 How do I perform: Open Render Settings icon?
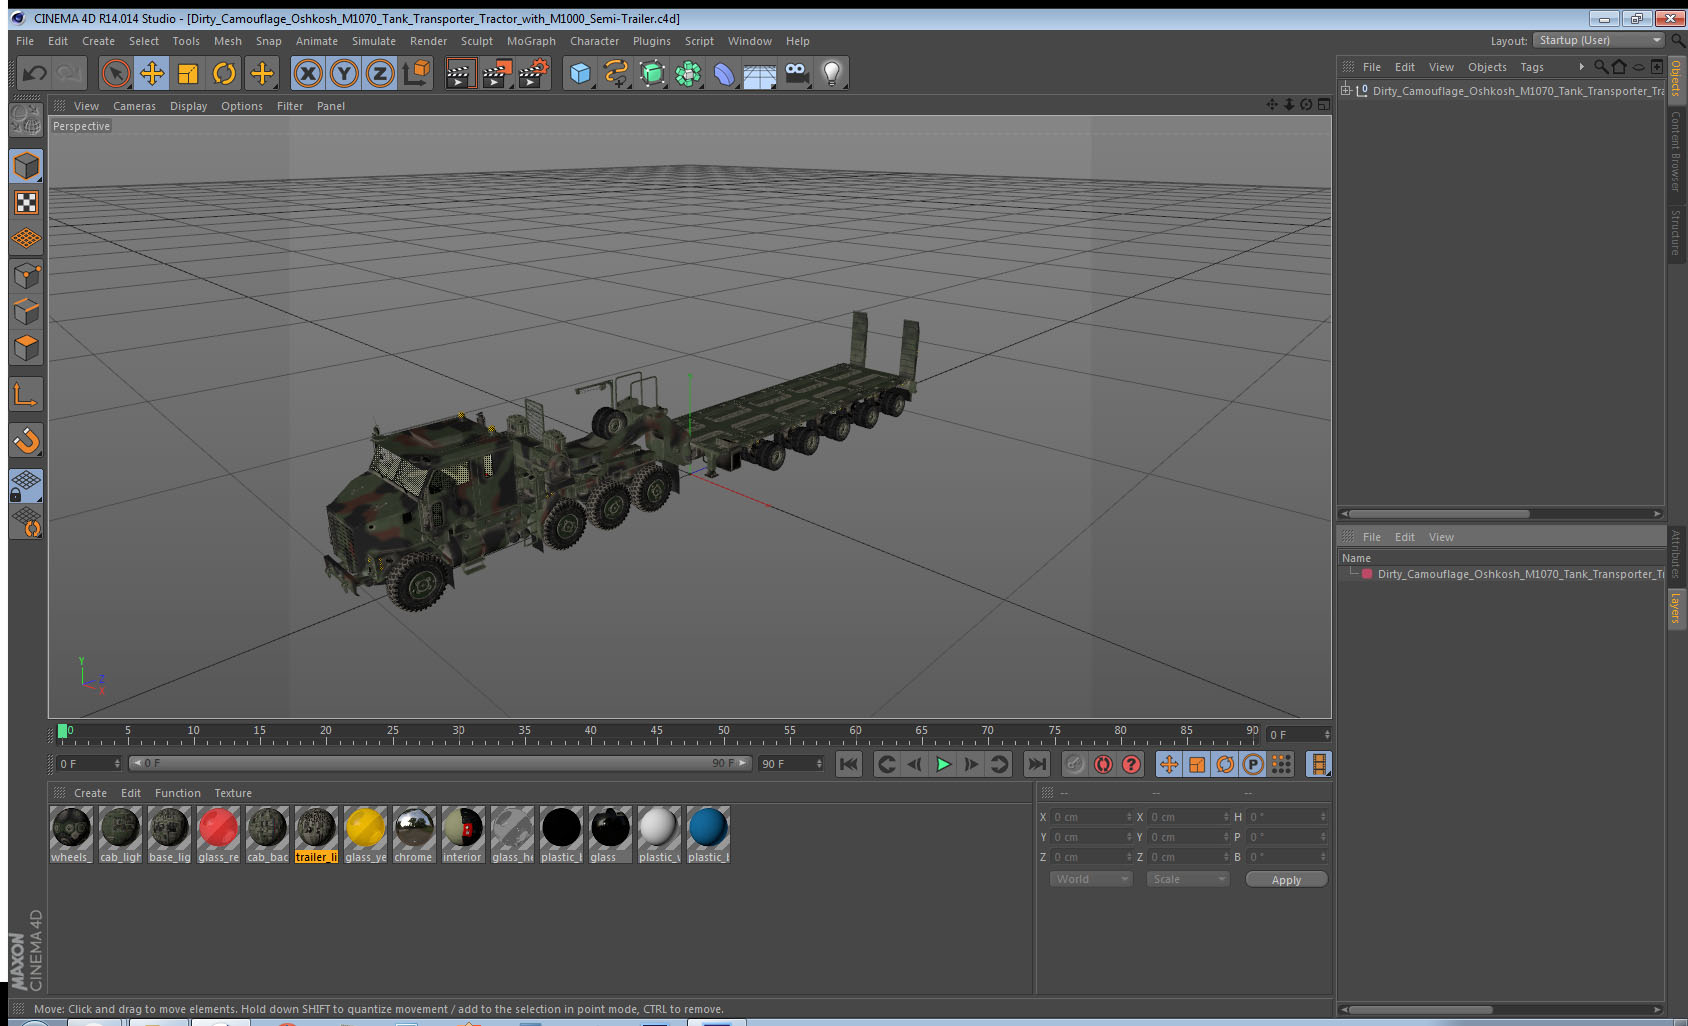pyautogui.click(x=534, y=73)
